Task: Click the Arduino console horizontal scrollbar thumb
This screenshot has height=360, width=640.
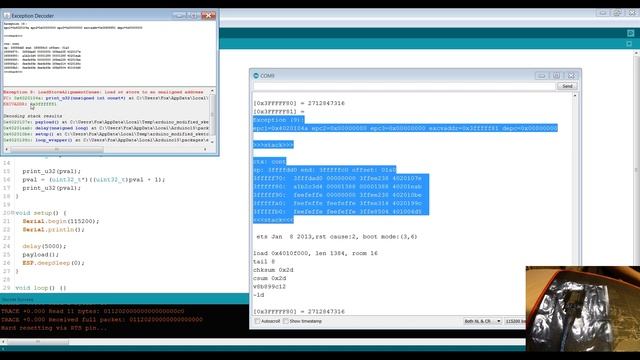Action: tap(38, 342)
